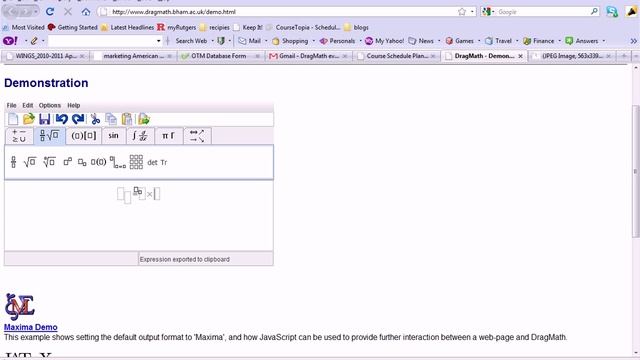Open the CourseTopia bookmark
640x360 pixels.
point(303,27)
